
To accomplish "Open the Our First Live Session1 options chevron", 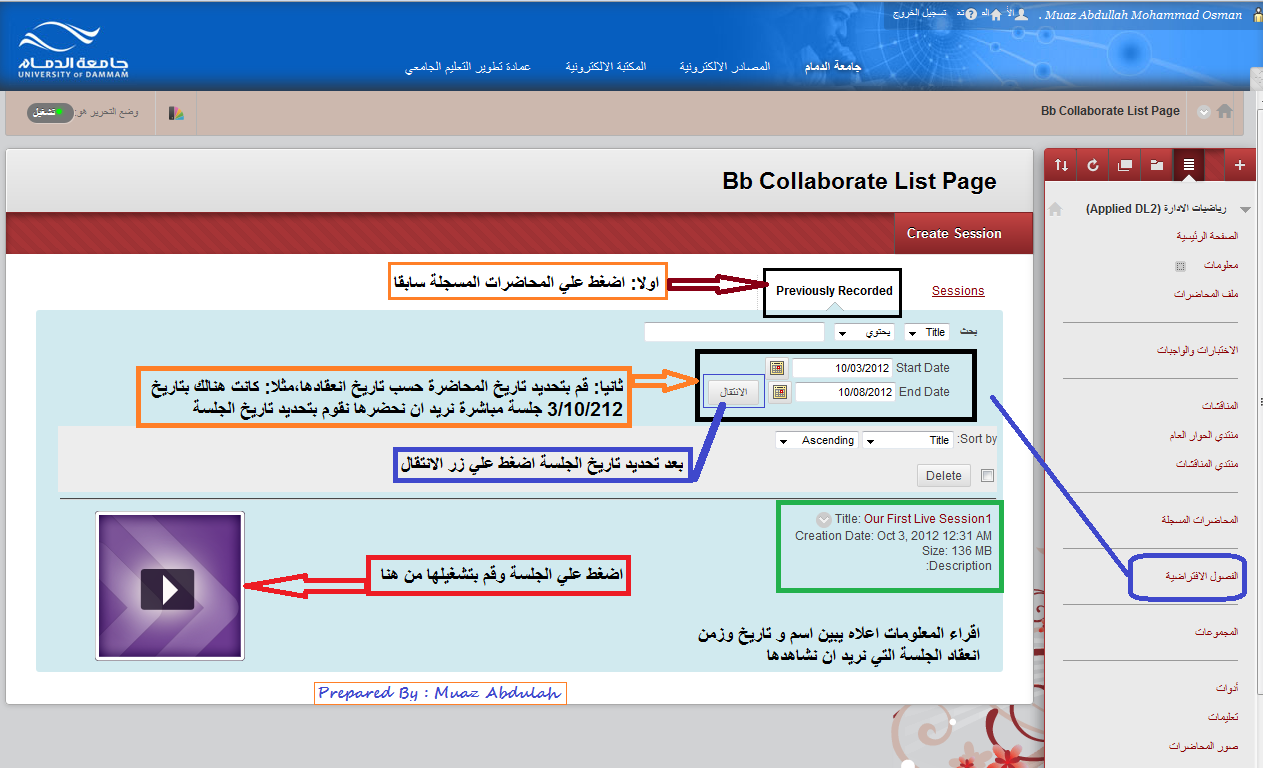I will pos(823,519).
